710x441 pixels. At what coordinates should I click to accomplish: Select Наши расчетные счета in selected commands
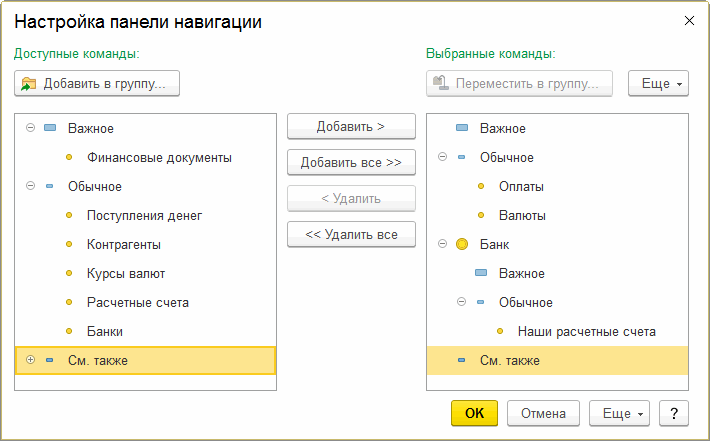click(x=586, y=331)
